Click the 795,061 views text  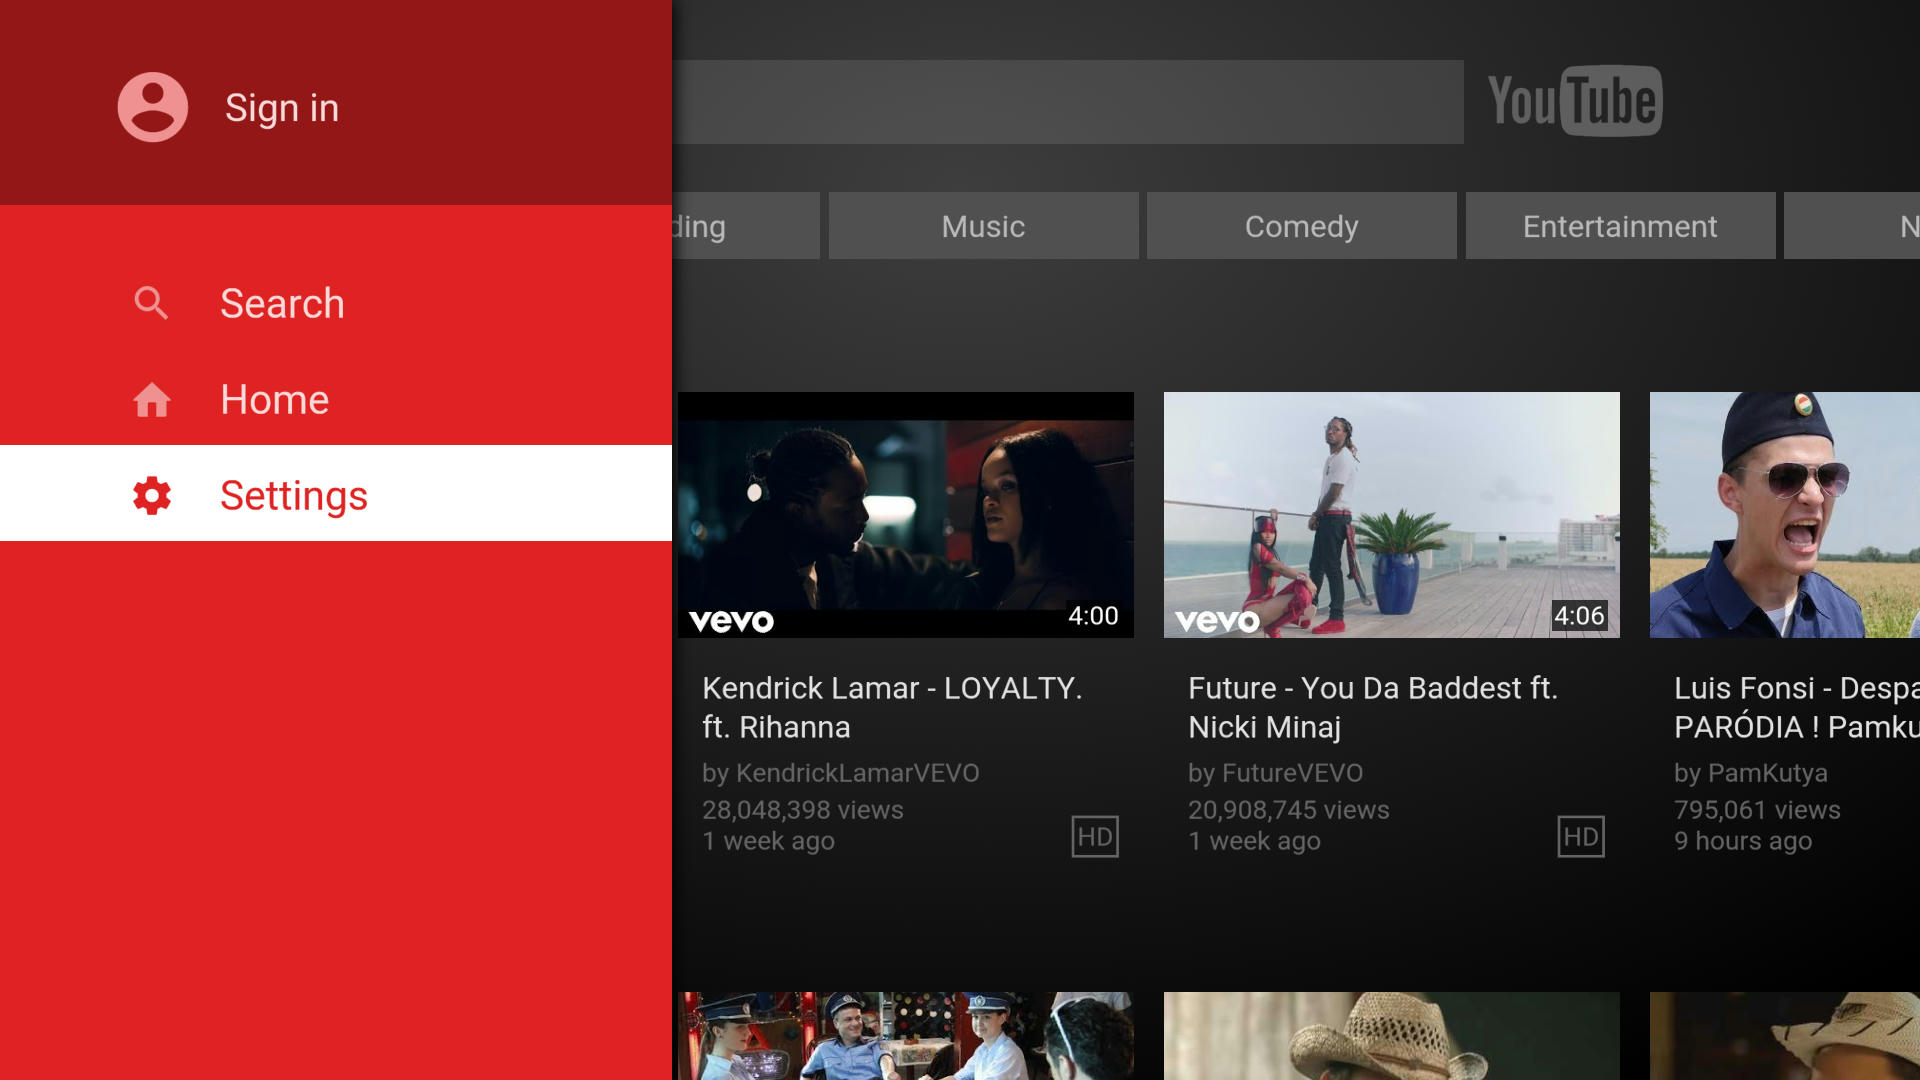(1757, 810)
